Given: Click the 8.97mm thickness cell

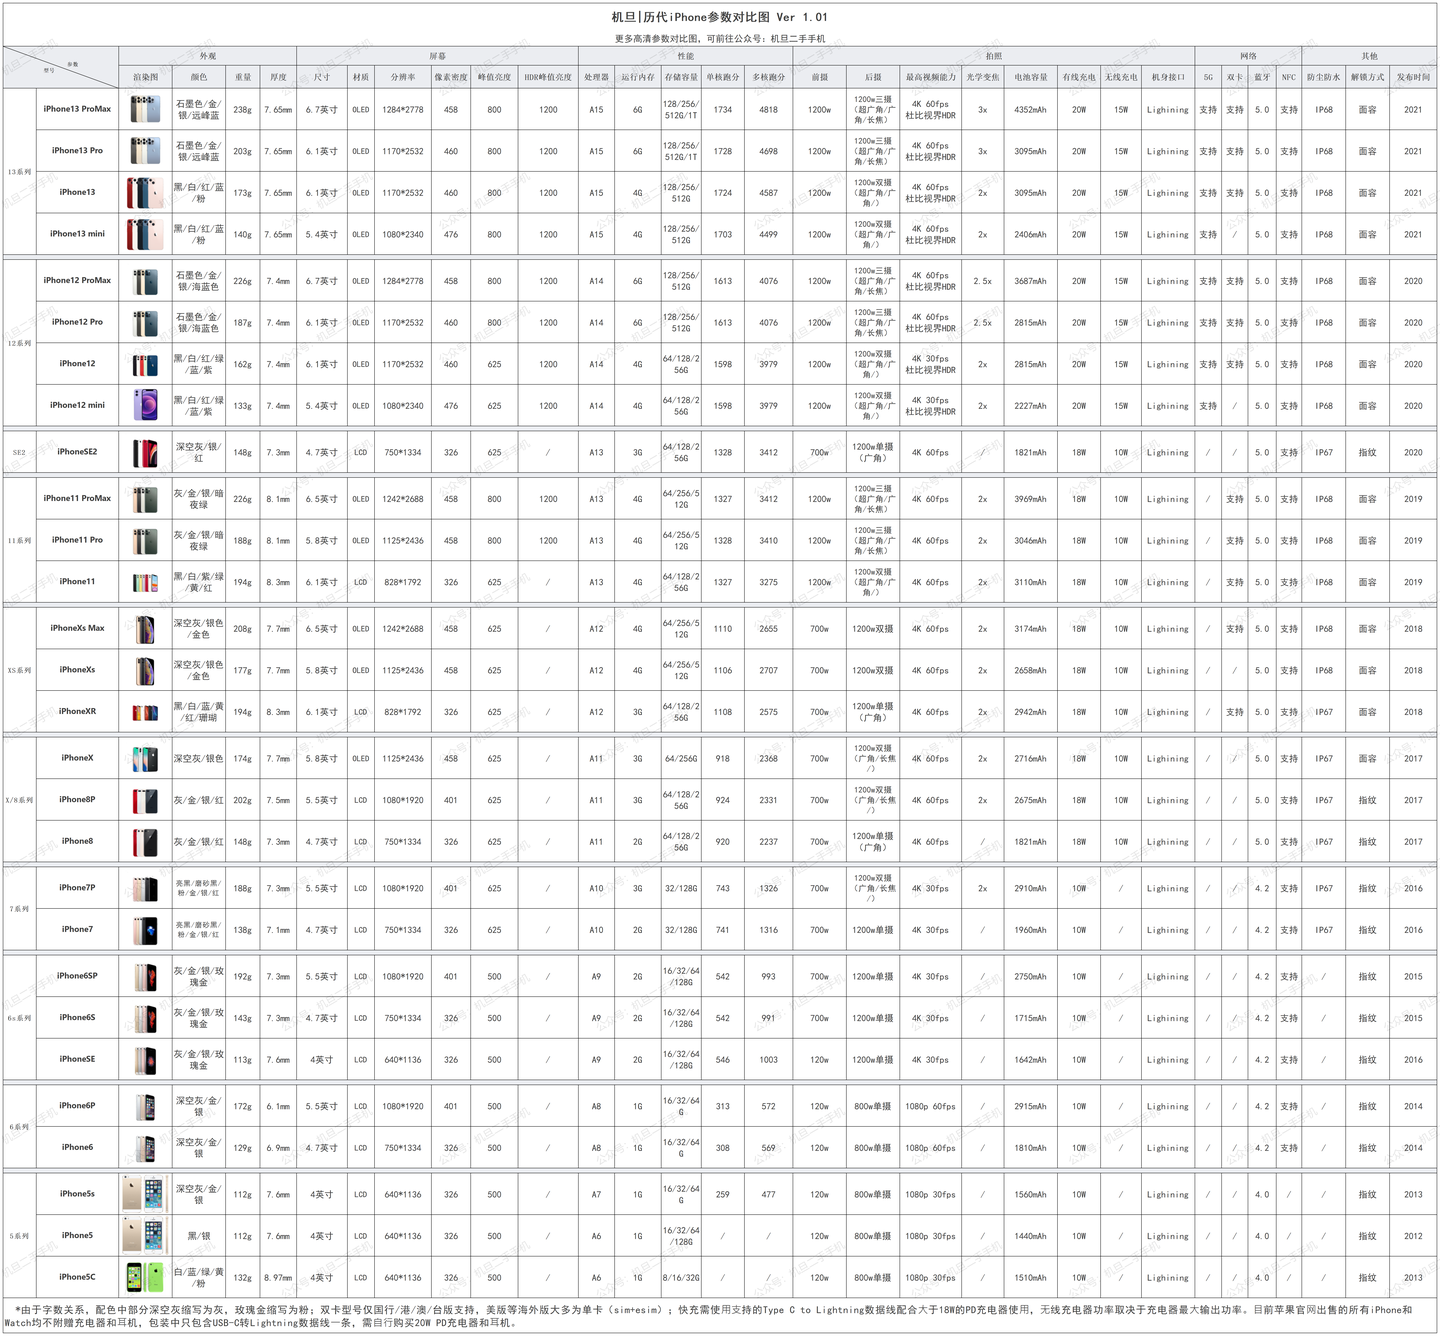Looking at the screenshot, I should [278, 1277].
